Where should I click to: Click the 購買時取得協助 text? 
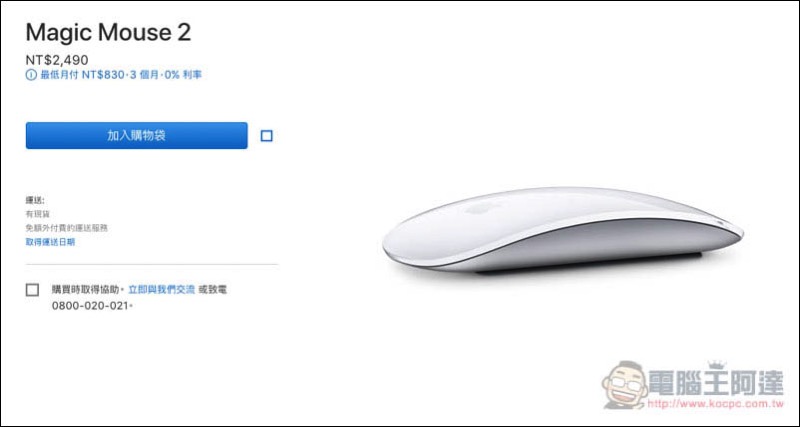point(86,289)
